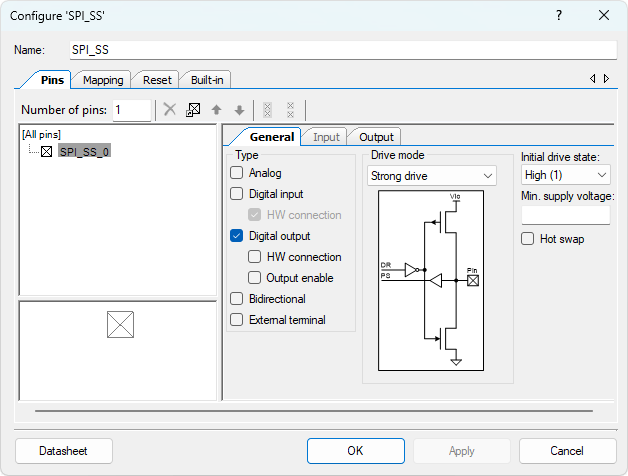The height and width of the screenshot is (476, 628).
Task: Enable the Analog checkbox
Action: (x=237, y=173)
